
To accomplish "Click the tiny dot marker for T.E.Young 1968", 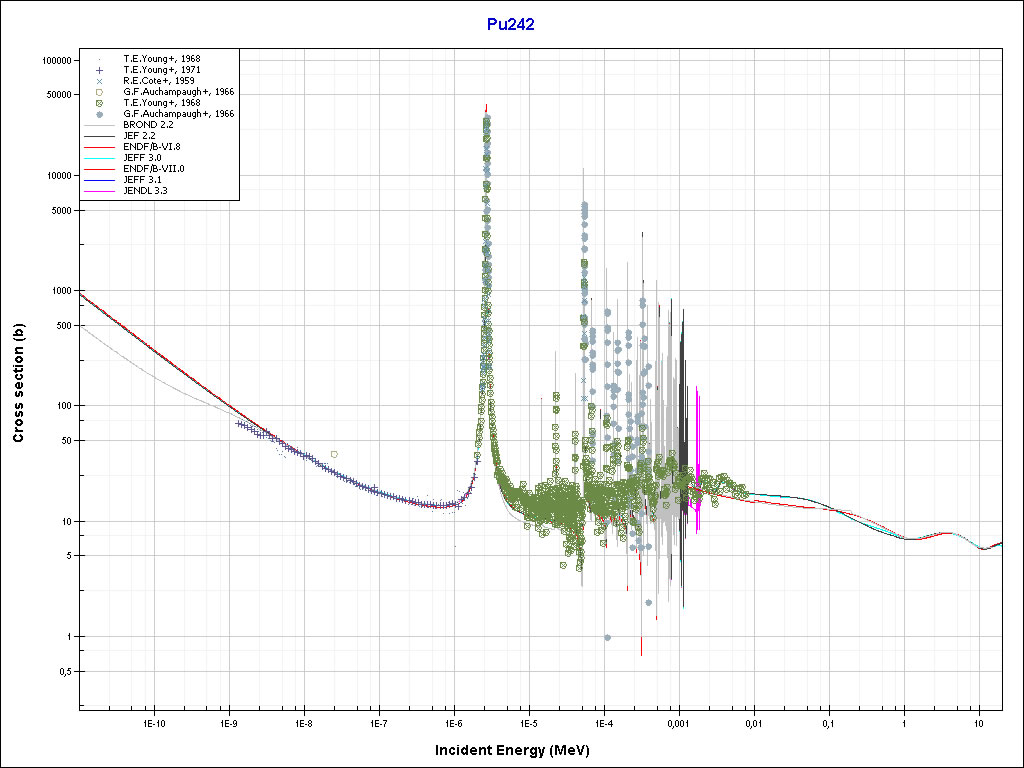I will 100,59.
